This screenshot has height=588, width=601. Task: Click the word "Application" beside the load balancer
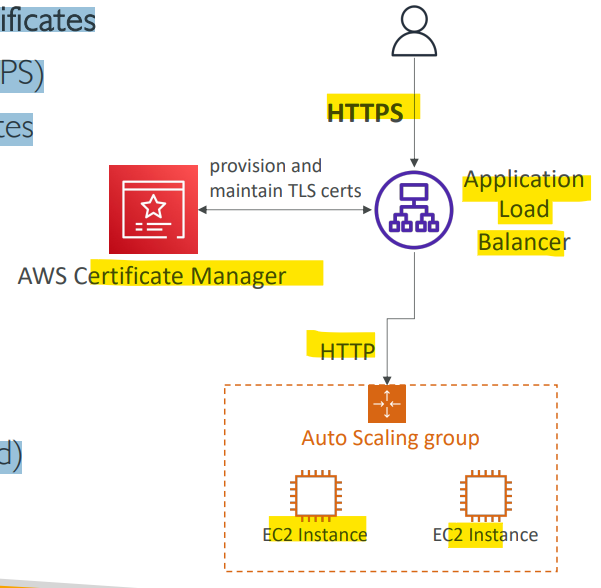524,180
